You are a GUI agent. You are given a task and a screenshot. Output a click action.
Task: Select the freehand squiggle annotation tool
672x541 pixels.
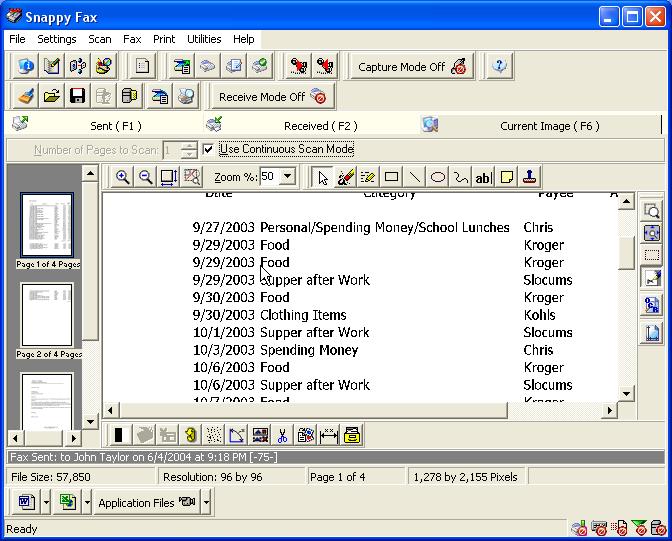click(x=461, y=177)
